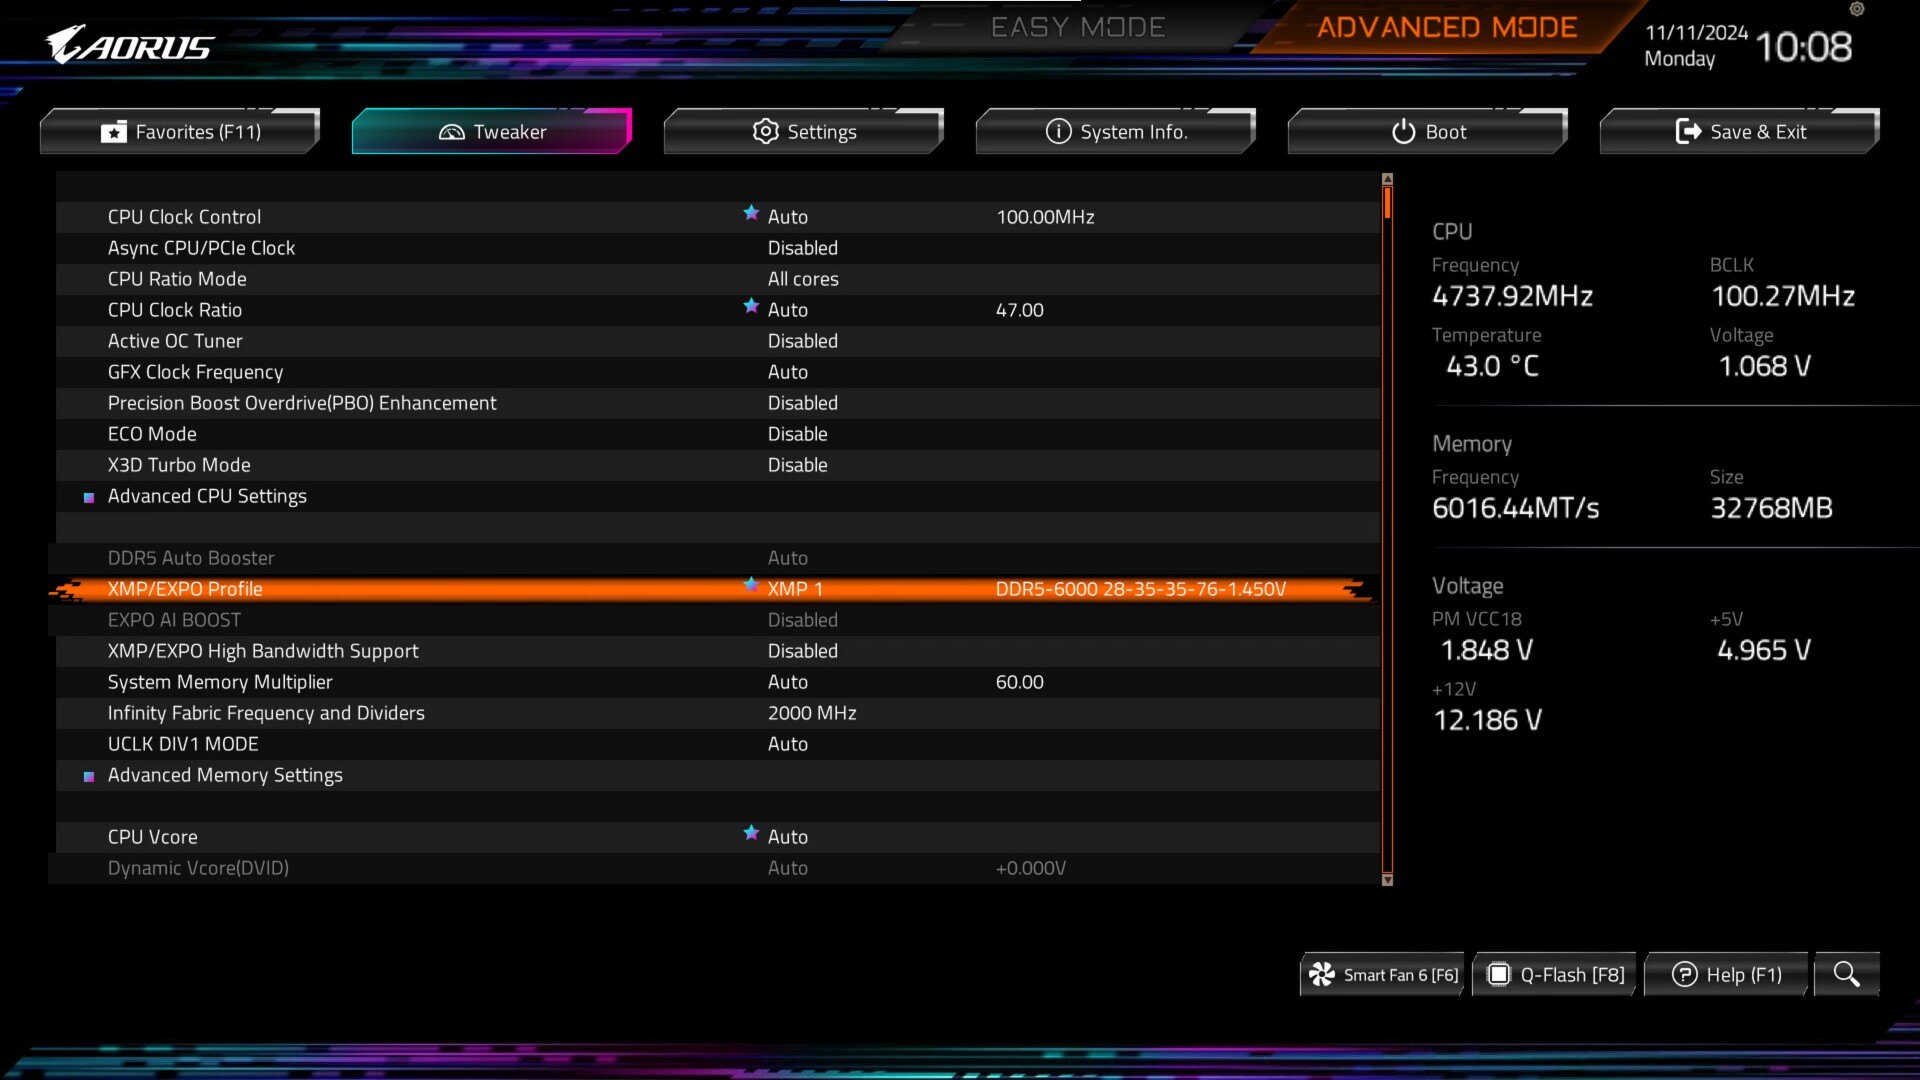Change XMP/EXPO Profile XMP 1 value
This screenshot has height=1080, width=1920.
795,589
